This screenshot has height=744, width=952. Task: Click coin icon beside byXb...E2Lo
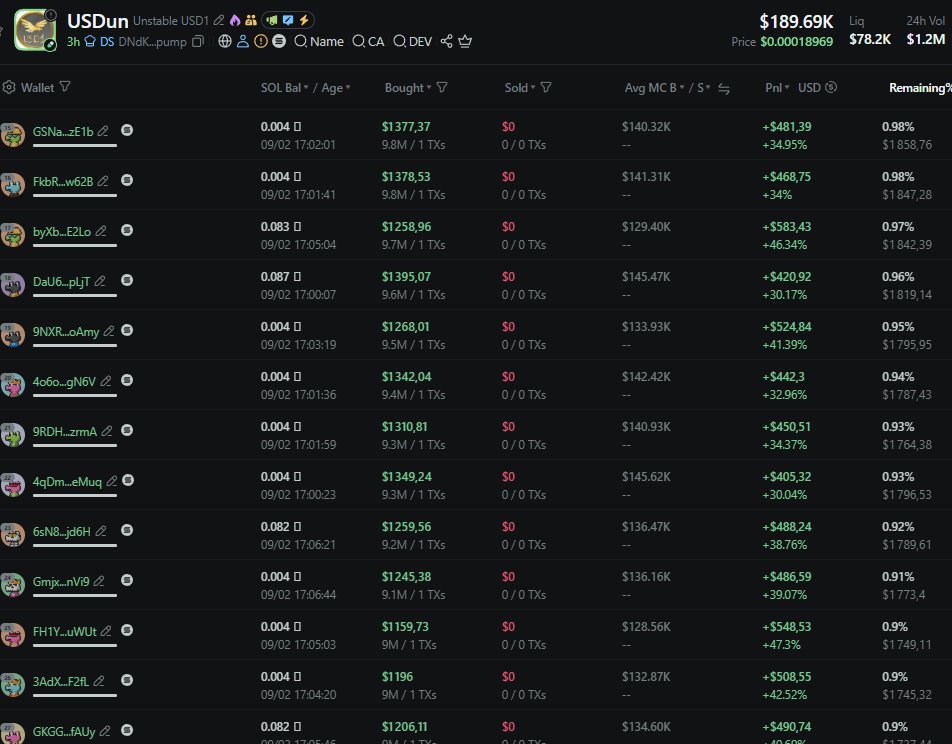coord(127,230)
